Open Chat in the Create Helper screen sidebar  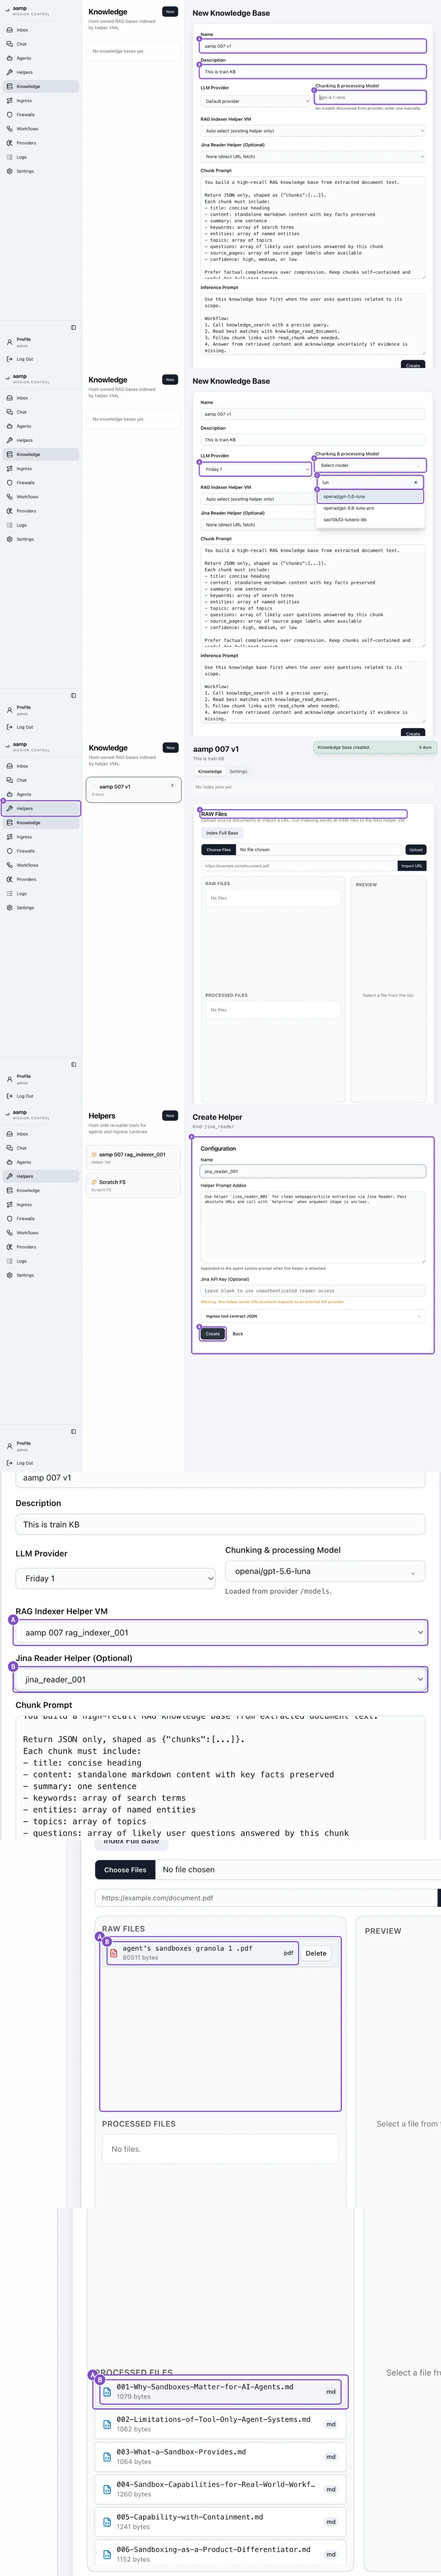pos(40,1148)
